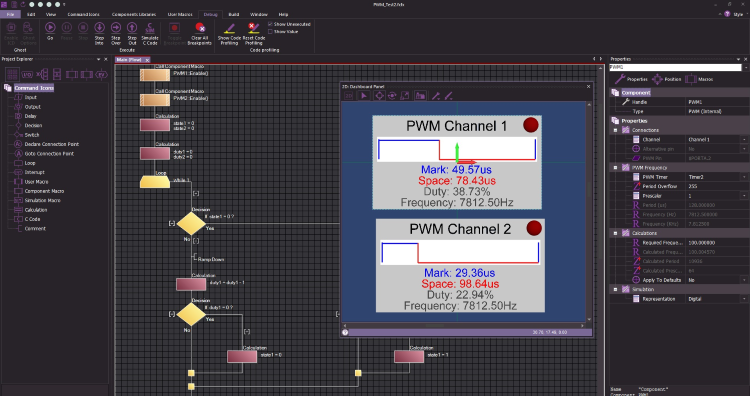
Task: Click the Simulate C Code icon
Action: tap(150, 33)
